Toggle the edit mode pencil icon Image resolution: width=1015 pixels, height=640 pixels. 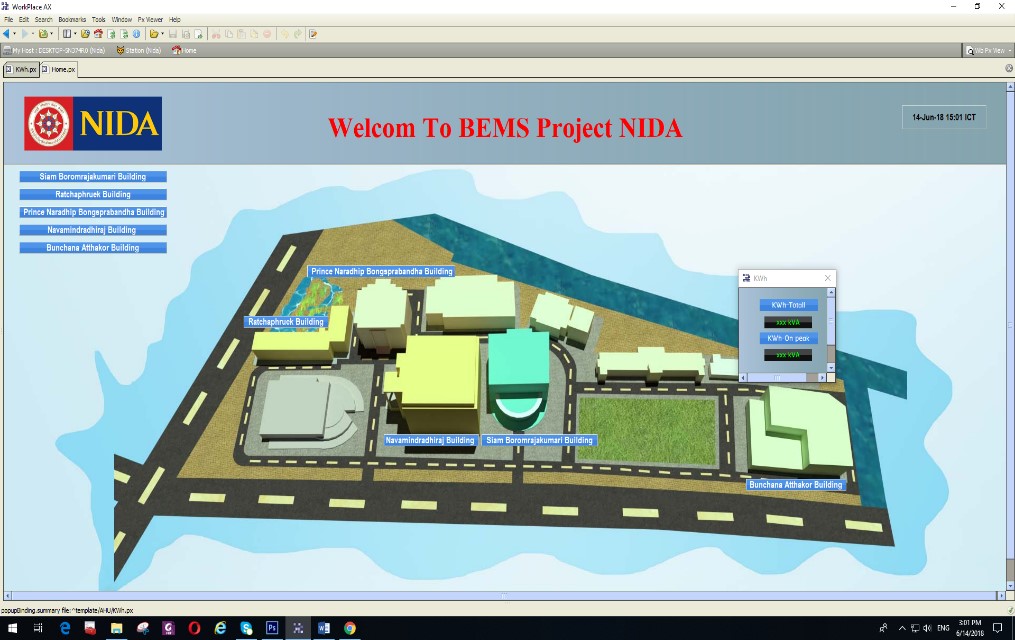[x=313, y=34]
